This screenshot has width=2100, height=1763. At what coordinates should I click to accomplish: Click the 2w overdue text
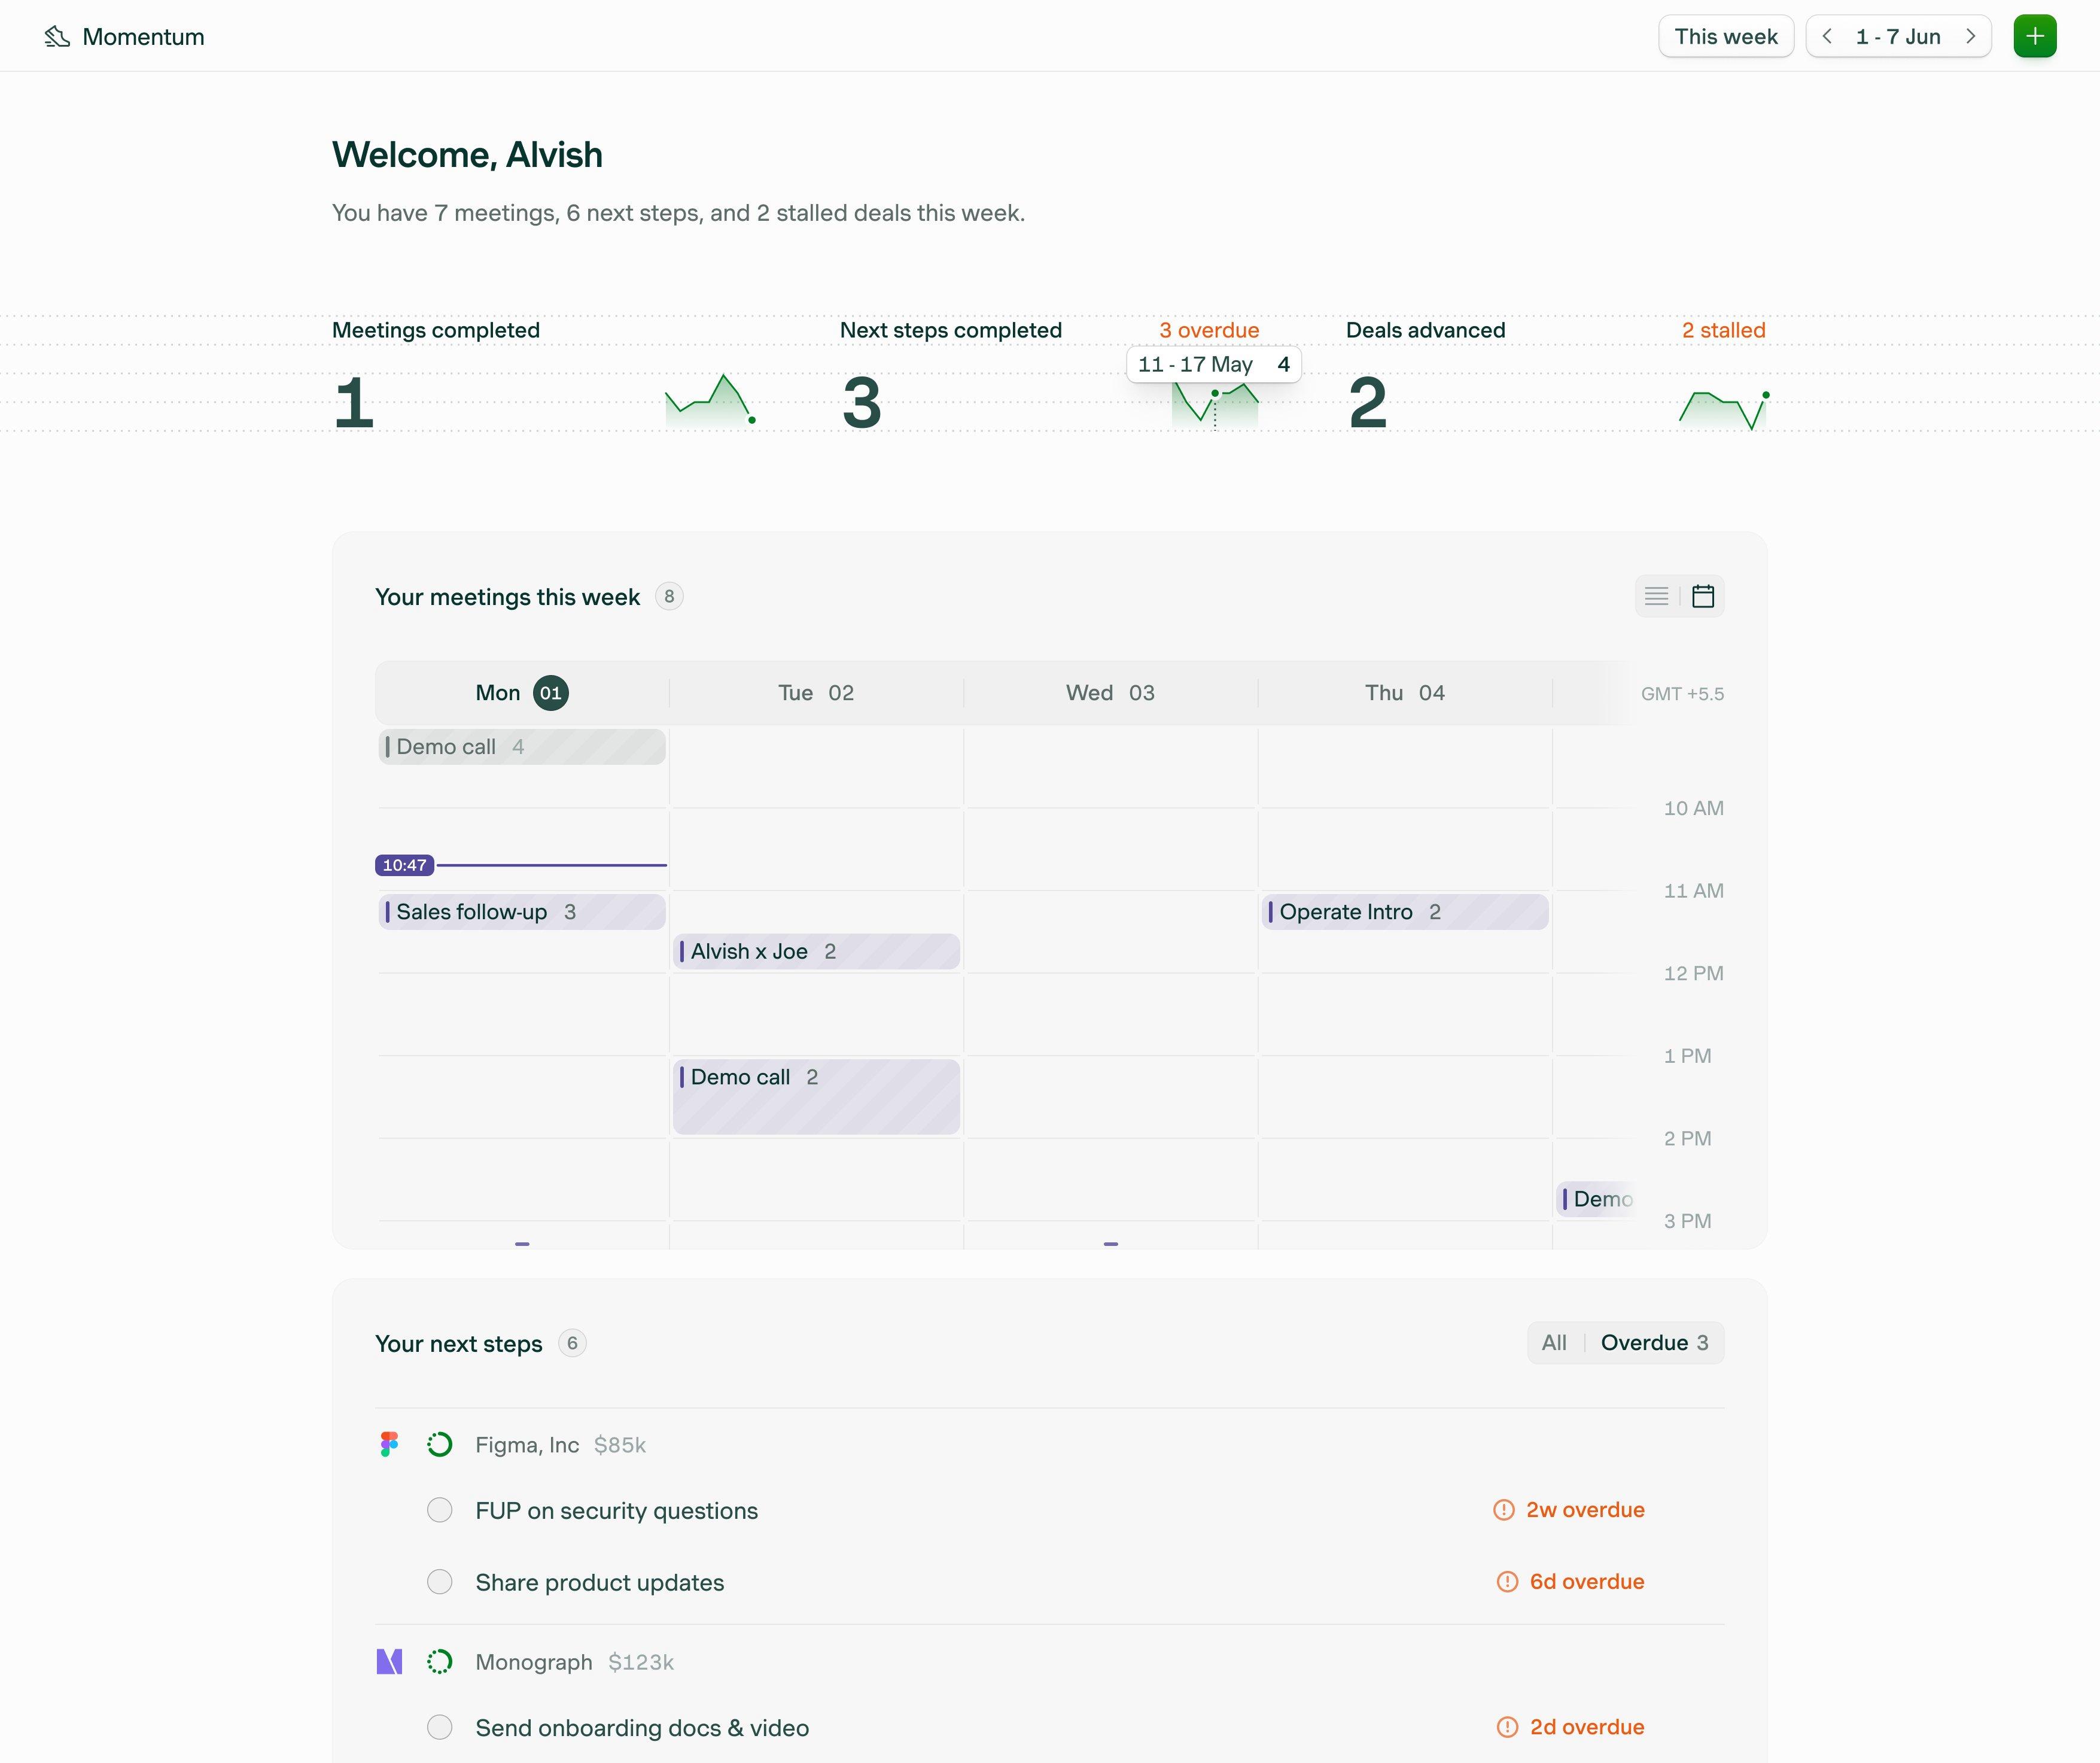pos(1585,1510)
